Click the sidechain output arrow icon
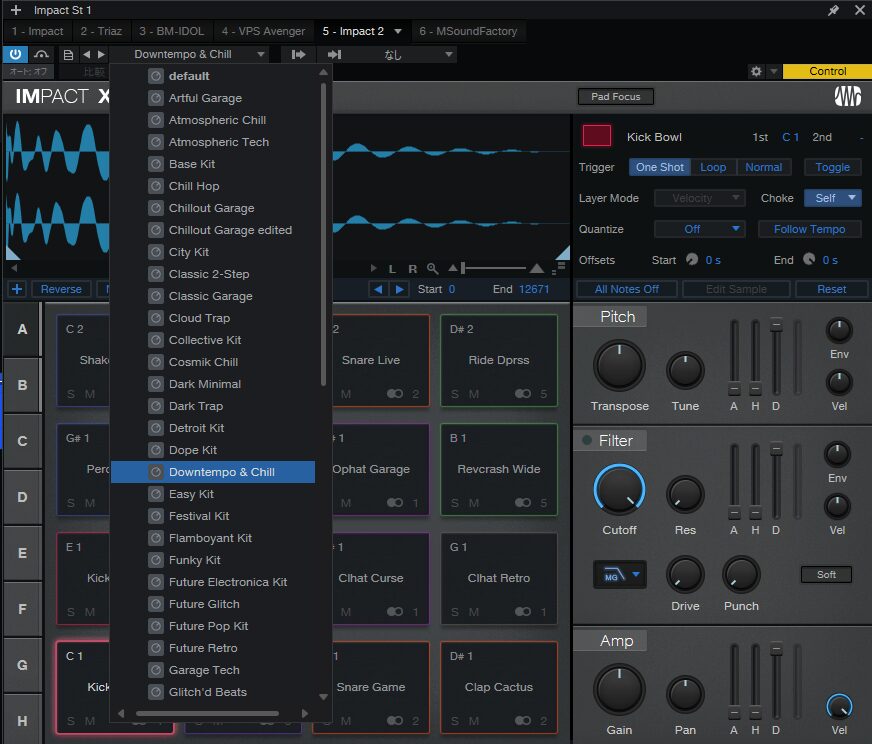This screenshot has width=872, height=744. click(x=334, y=54)
